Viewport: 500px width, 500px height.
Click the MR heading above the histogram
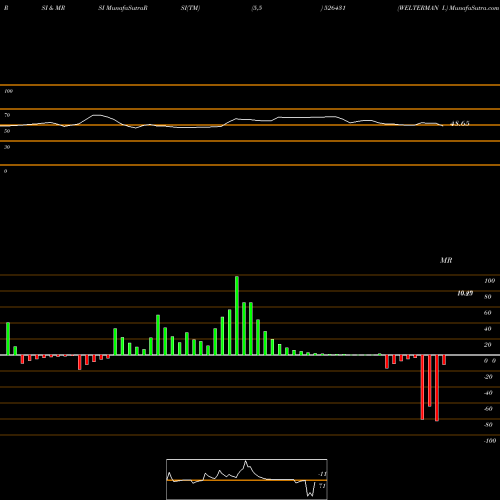446,260
